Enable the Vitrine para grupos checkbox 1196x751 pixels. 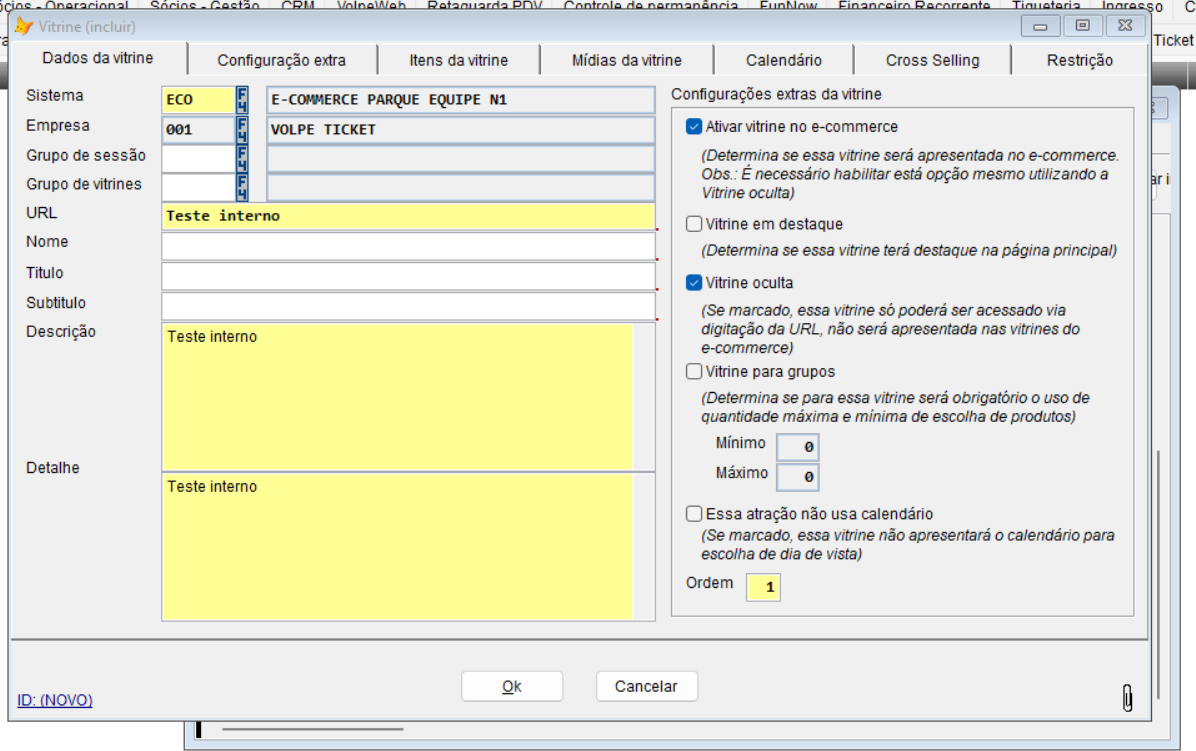click(x=693, y=371)
